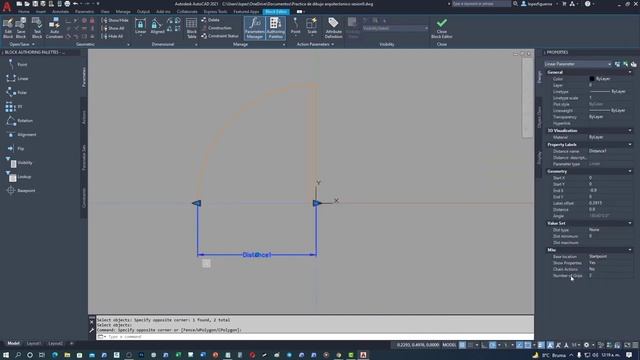Switch to Layout1 tab
Screen dimensions: 640x360
33,344
